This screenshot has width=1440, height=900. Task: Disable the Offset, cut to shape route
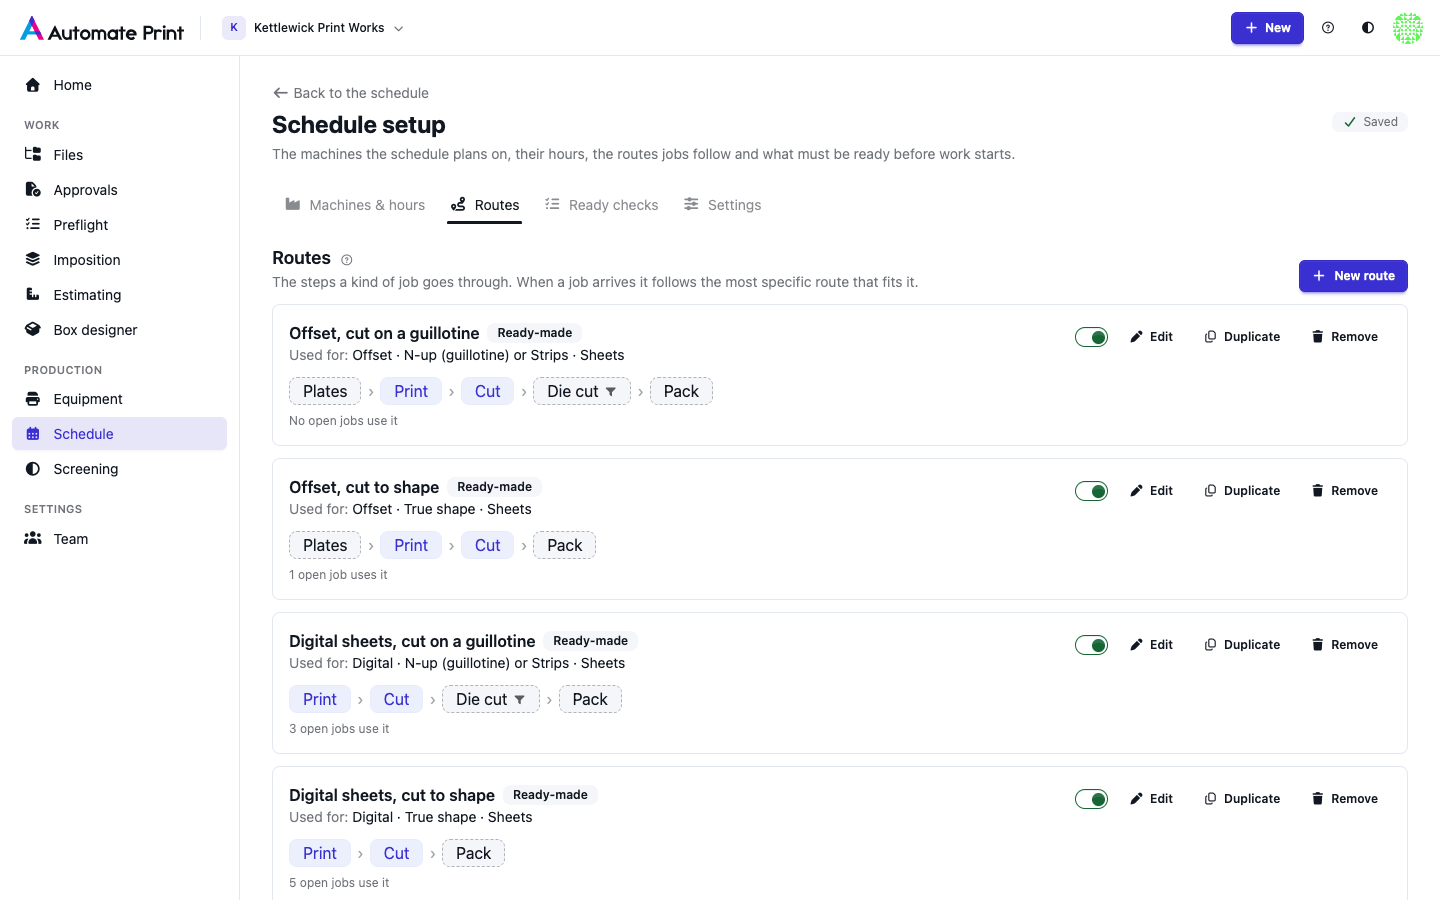[x=1091, y=491]
